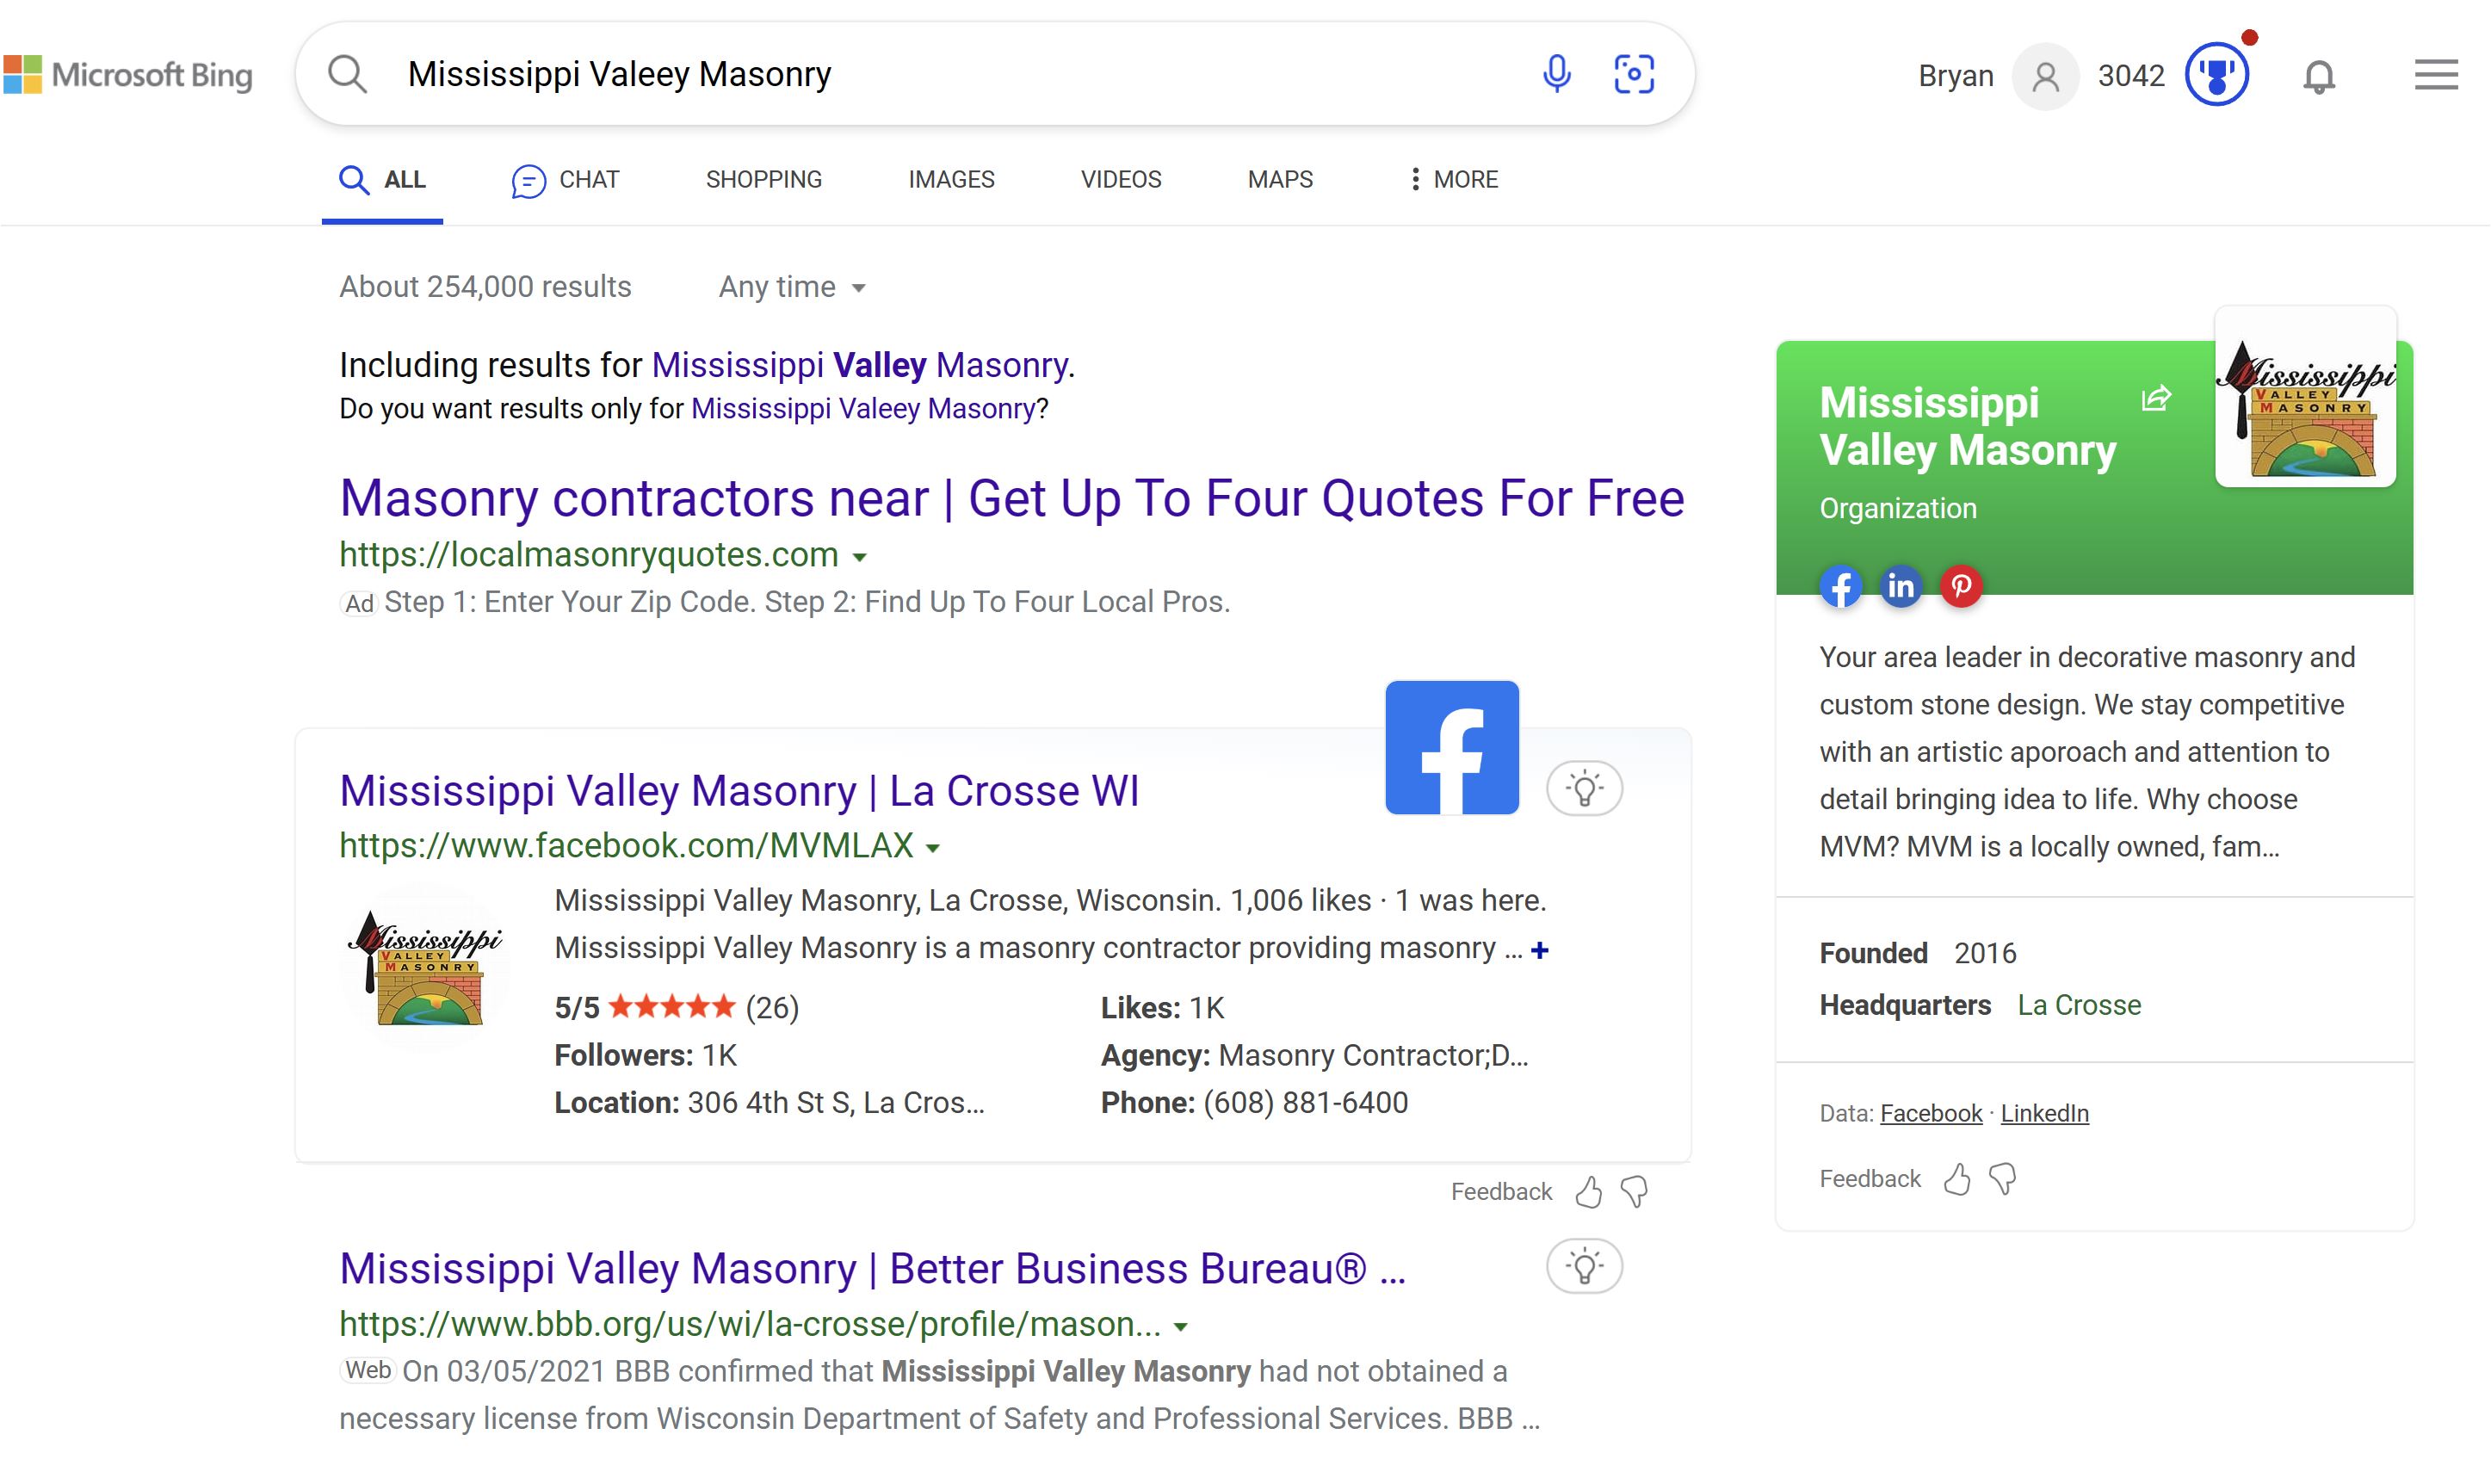Click the notification bell icon
Screen dimensions: 2491x1484
click(x=2321, y=76)
